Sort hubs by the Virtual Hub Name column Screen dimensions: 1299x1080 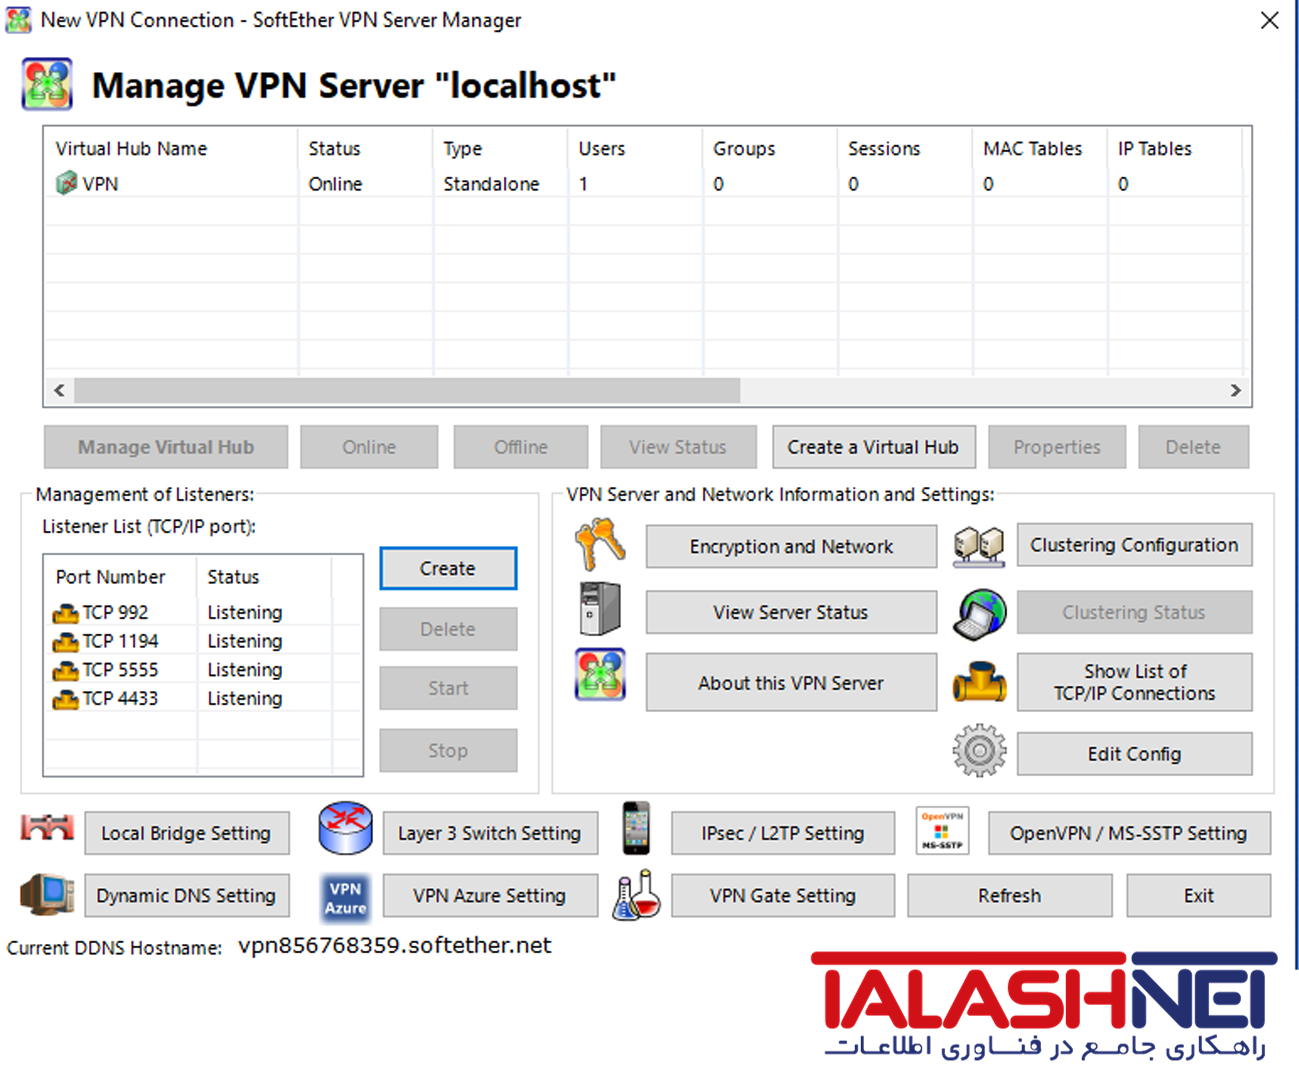[171, 148]
